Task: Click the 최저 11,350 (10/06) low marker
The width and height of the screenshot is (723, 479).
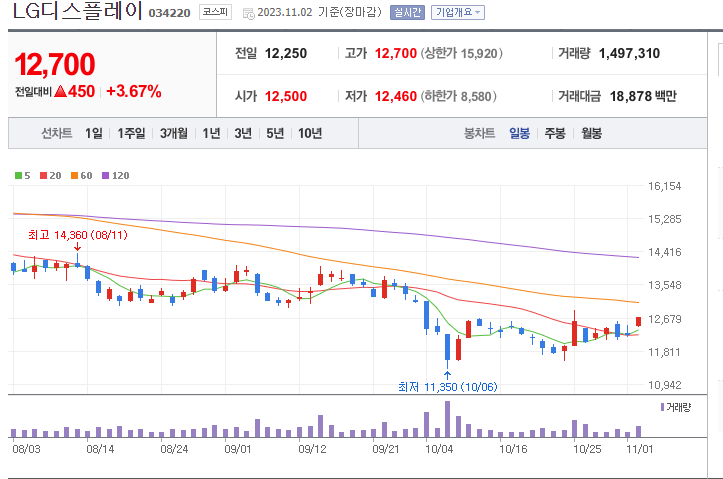Action: coord(448,387)
